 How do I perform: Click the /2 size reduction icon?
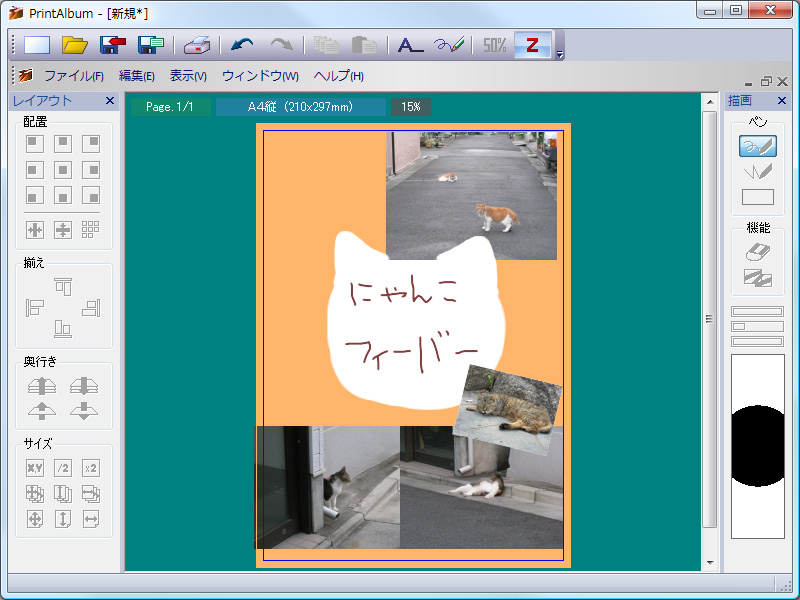click(64, 467)
